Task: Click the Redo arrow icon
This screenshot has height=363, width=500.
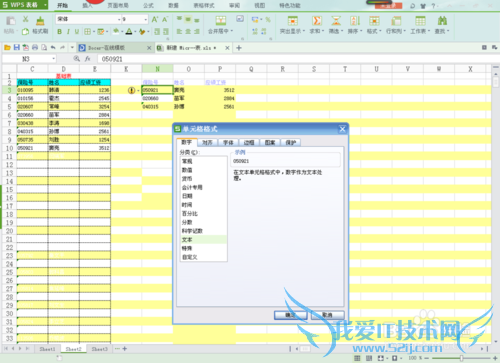Action: 62,48
